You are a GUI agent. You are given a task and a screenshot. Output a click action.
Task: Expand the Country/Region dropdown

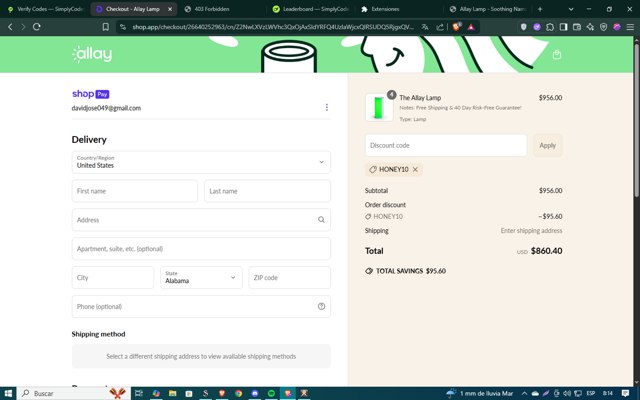(201, 162)
